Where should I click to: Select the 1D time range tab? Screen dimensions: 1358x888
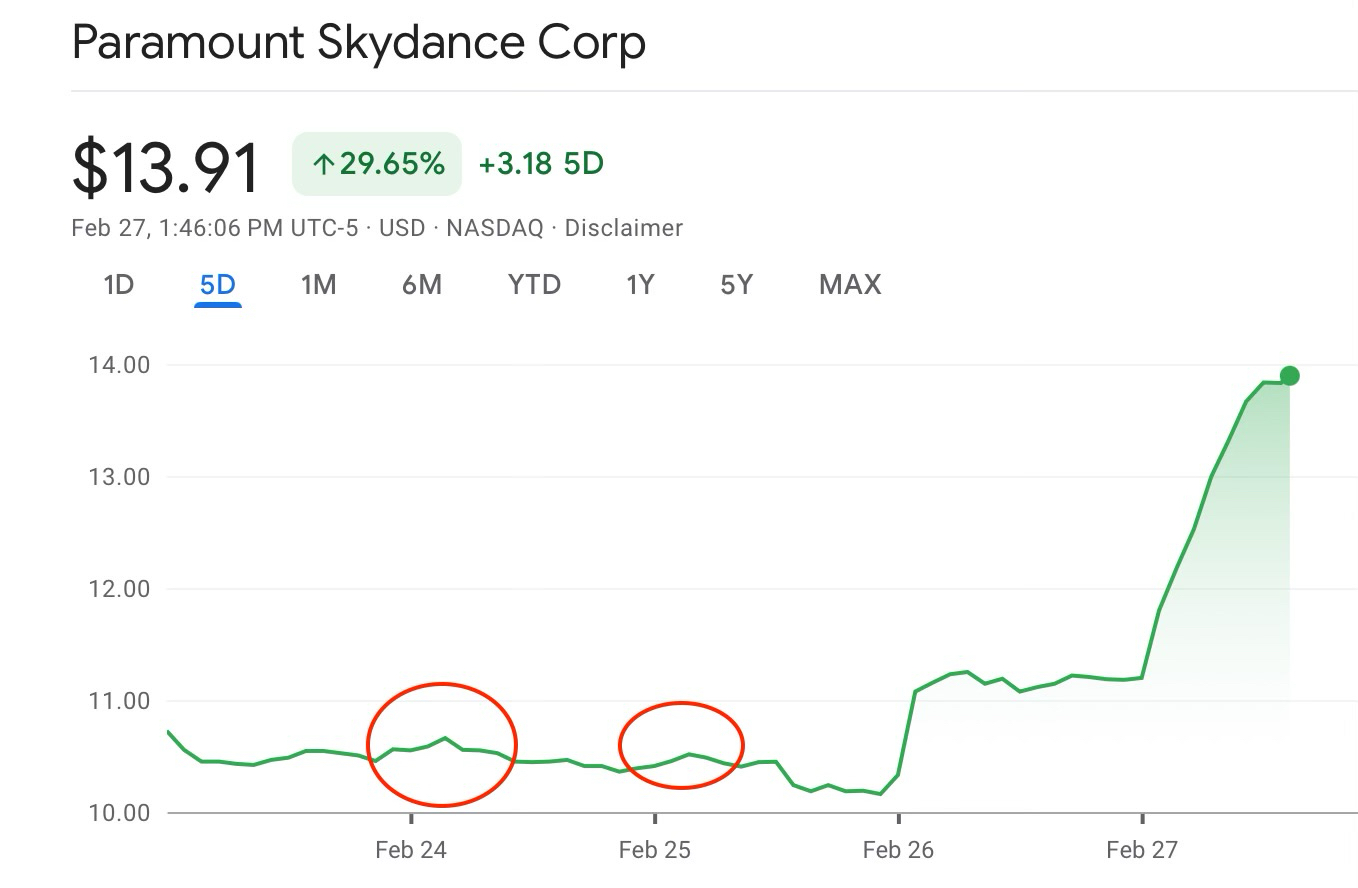[x=118, y=285]
